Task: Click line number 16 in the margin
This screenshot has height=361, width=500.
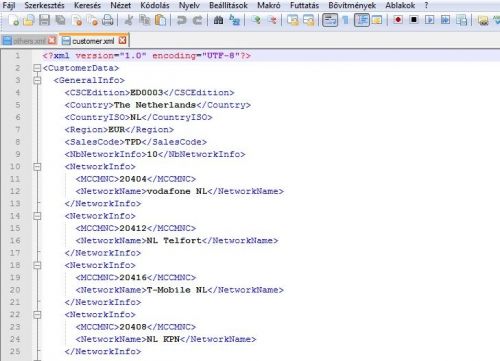Action: (15, 241)
